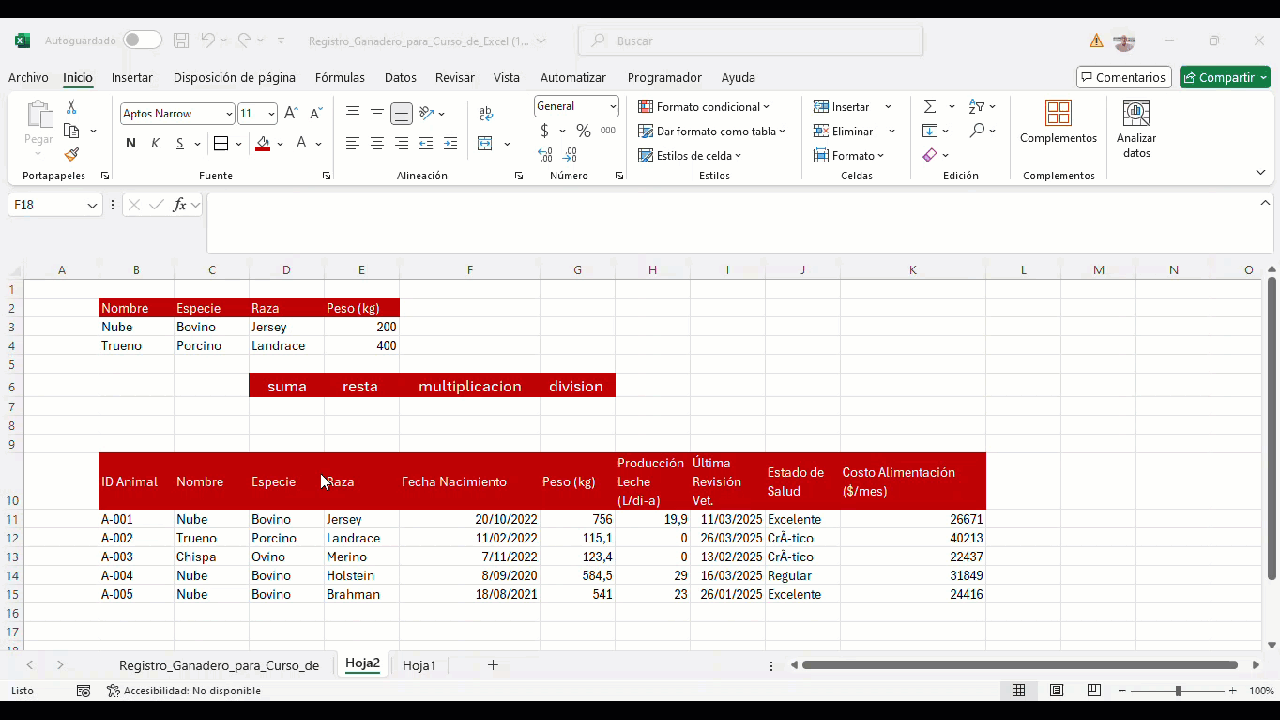Click the zoom slider handle in status bar
This screenshot has width=1280, height=720.
click(1178, 691)
